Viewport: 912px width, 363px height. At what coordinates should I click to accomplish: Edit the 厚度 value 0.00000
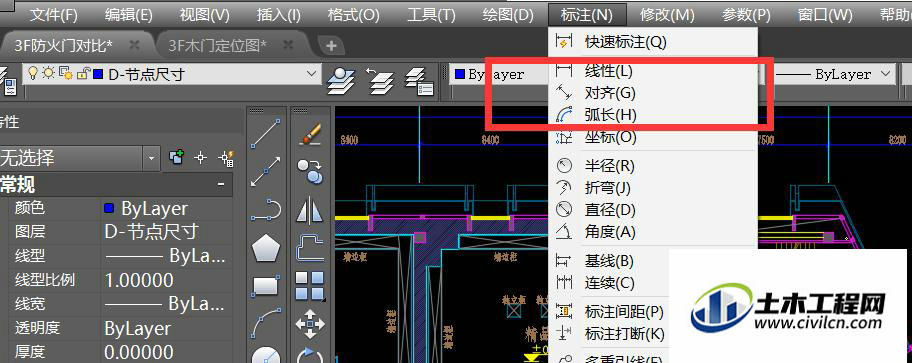[168, 353]
